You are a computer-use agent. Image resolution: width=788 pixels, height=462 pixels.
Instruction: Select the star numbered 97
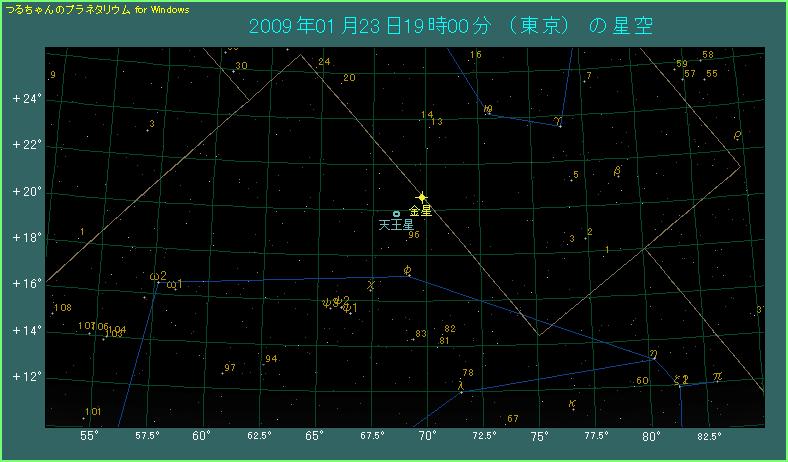(230, 368)
